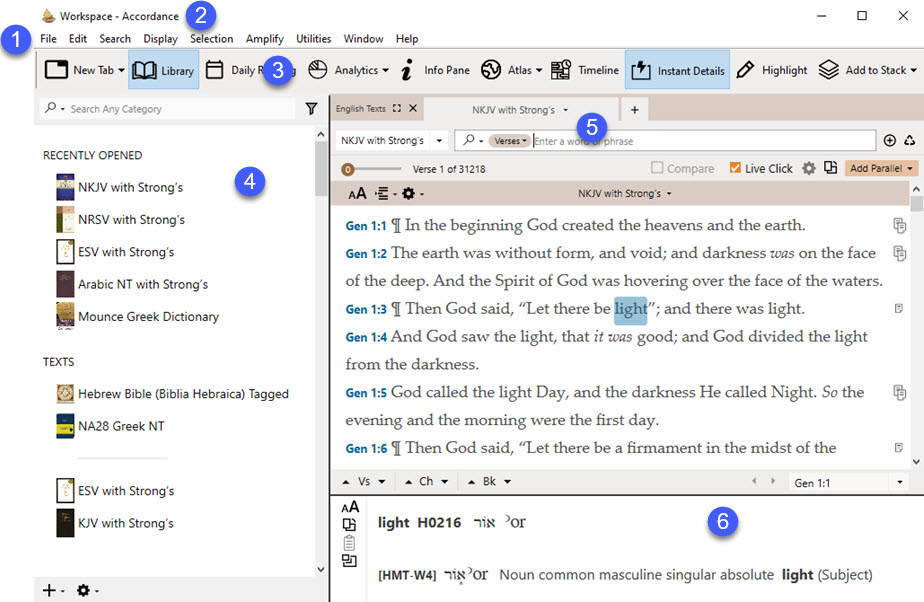Expand the Analytics dropdown arrow
Image resolution: width=924 pixels, height=602 pixels.
[x=385, y=70]
